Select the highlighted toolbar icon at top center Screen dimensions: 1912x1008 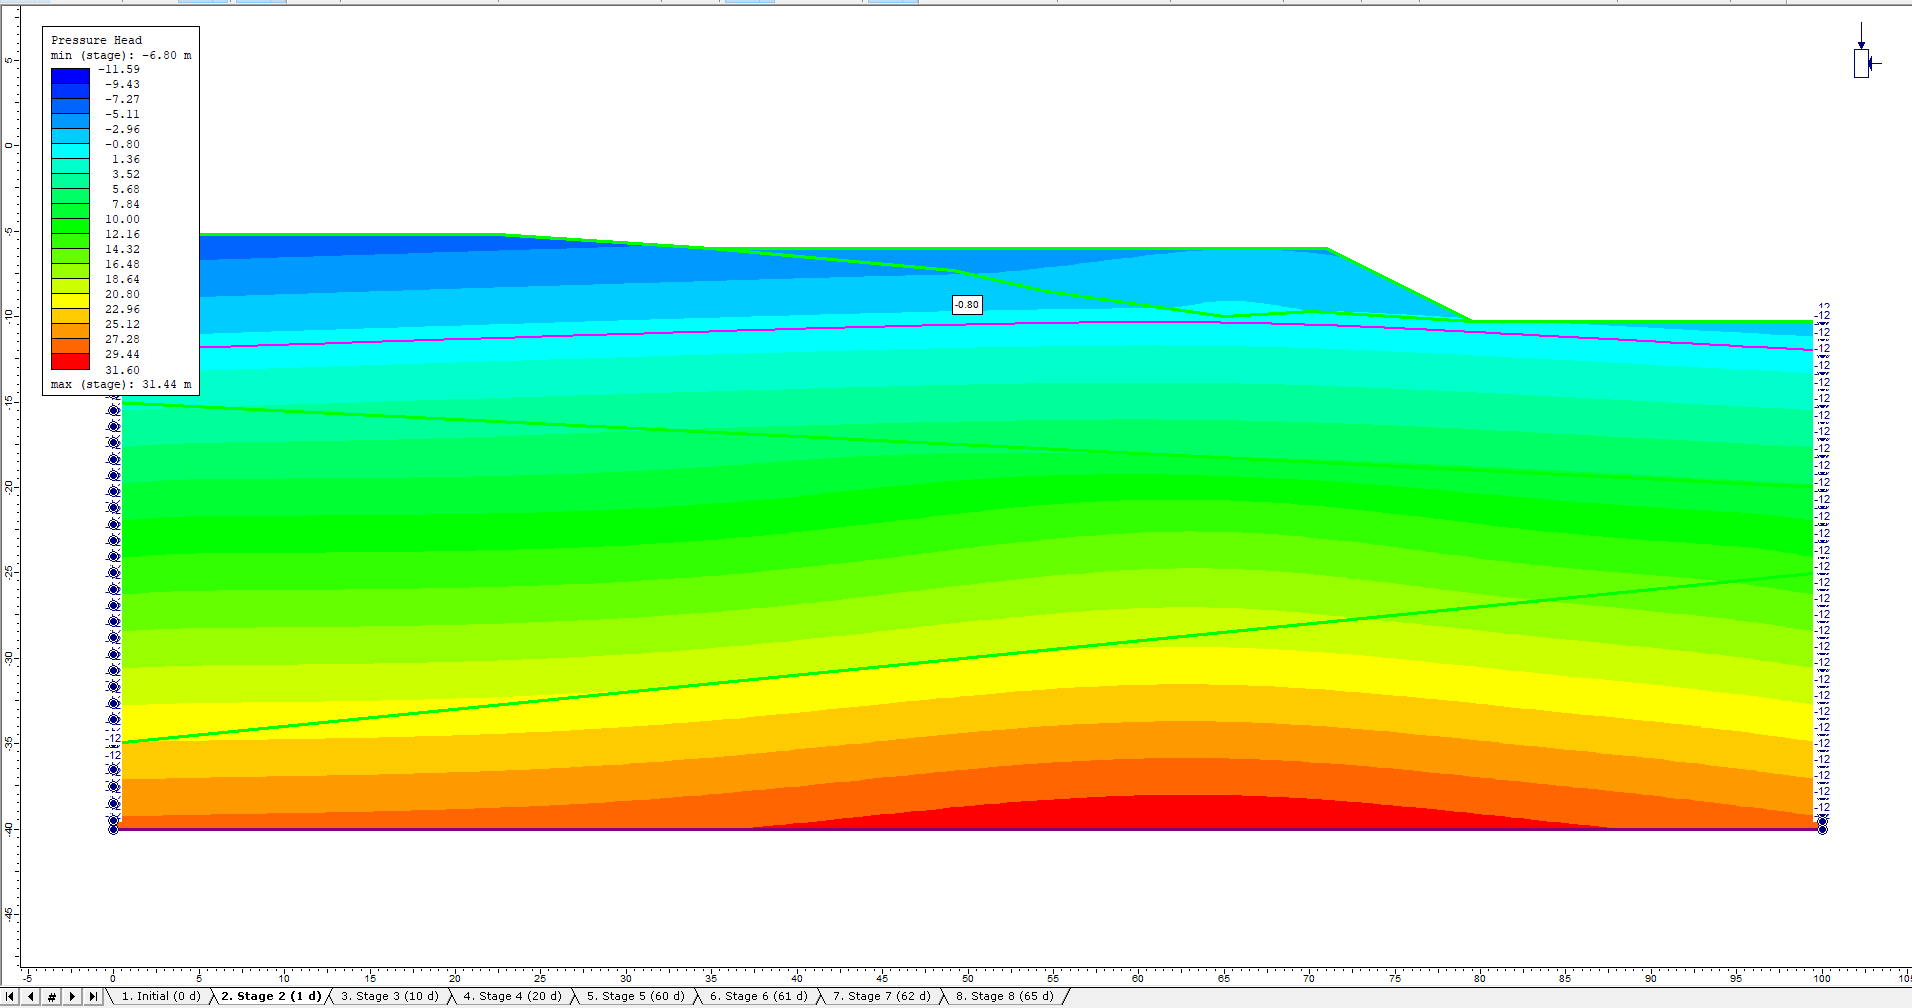[741, 4]
